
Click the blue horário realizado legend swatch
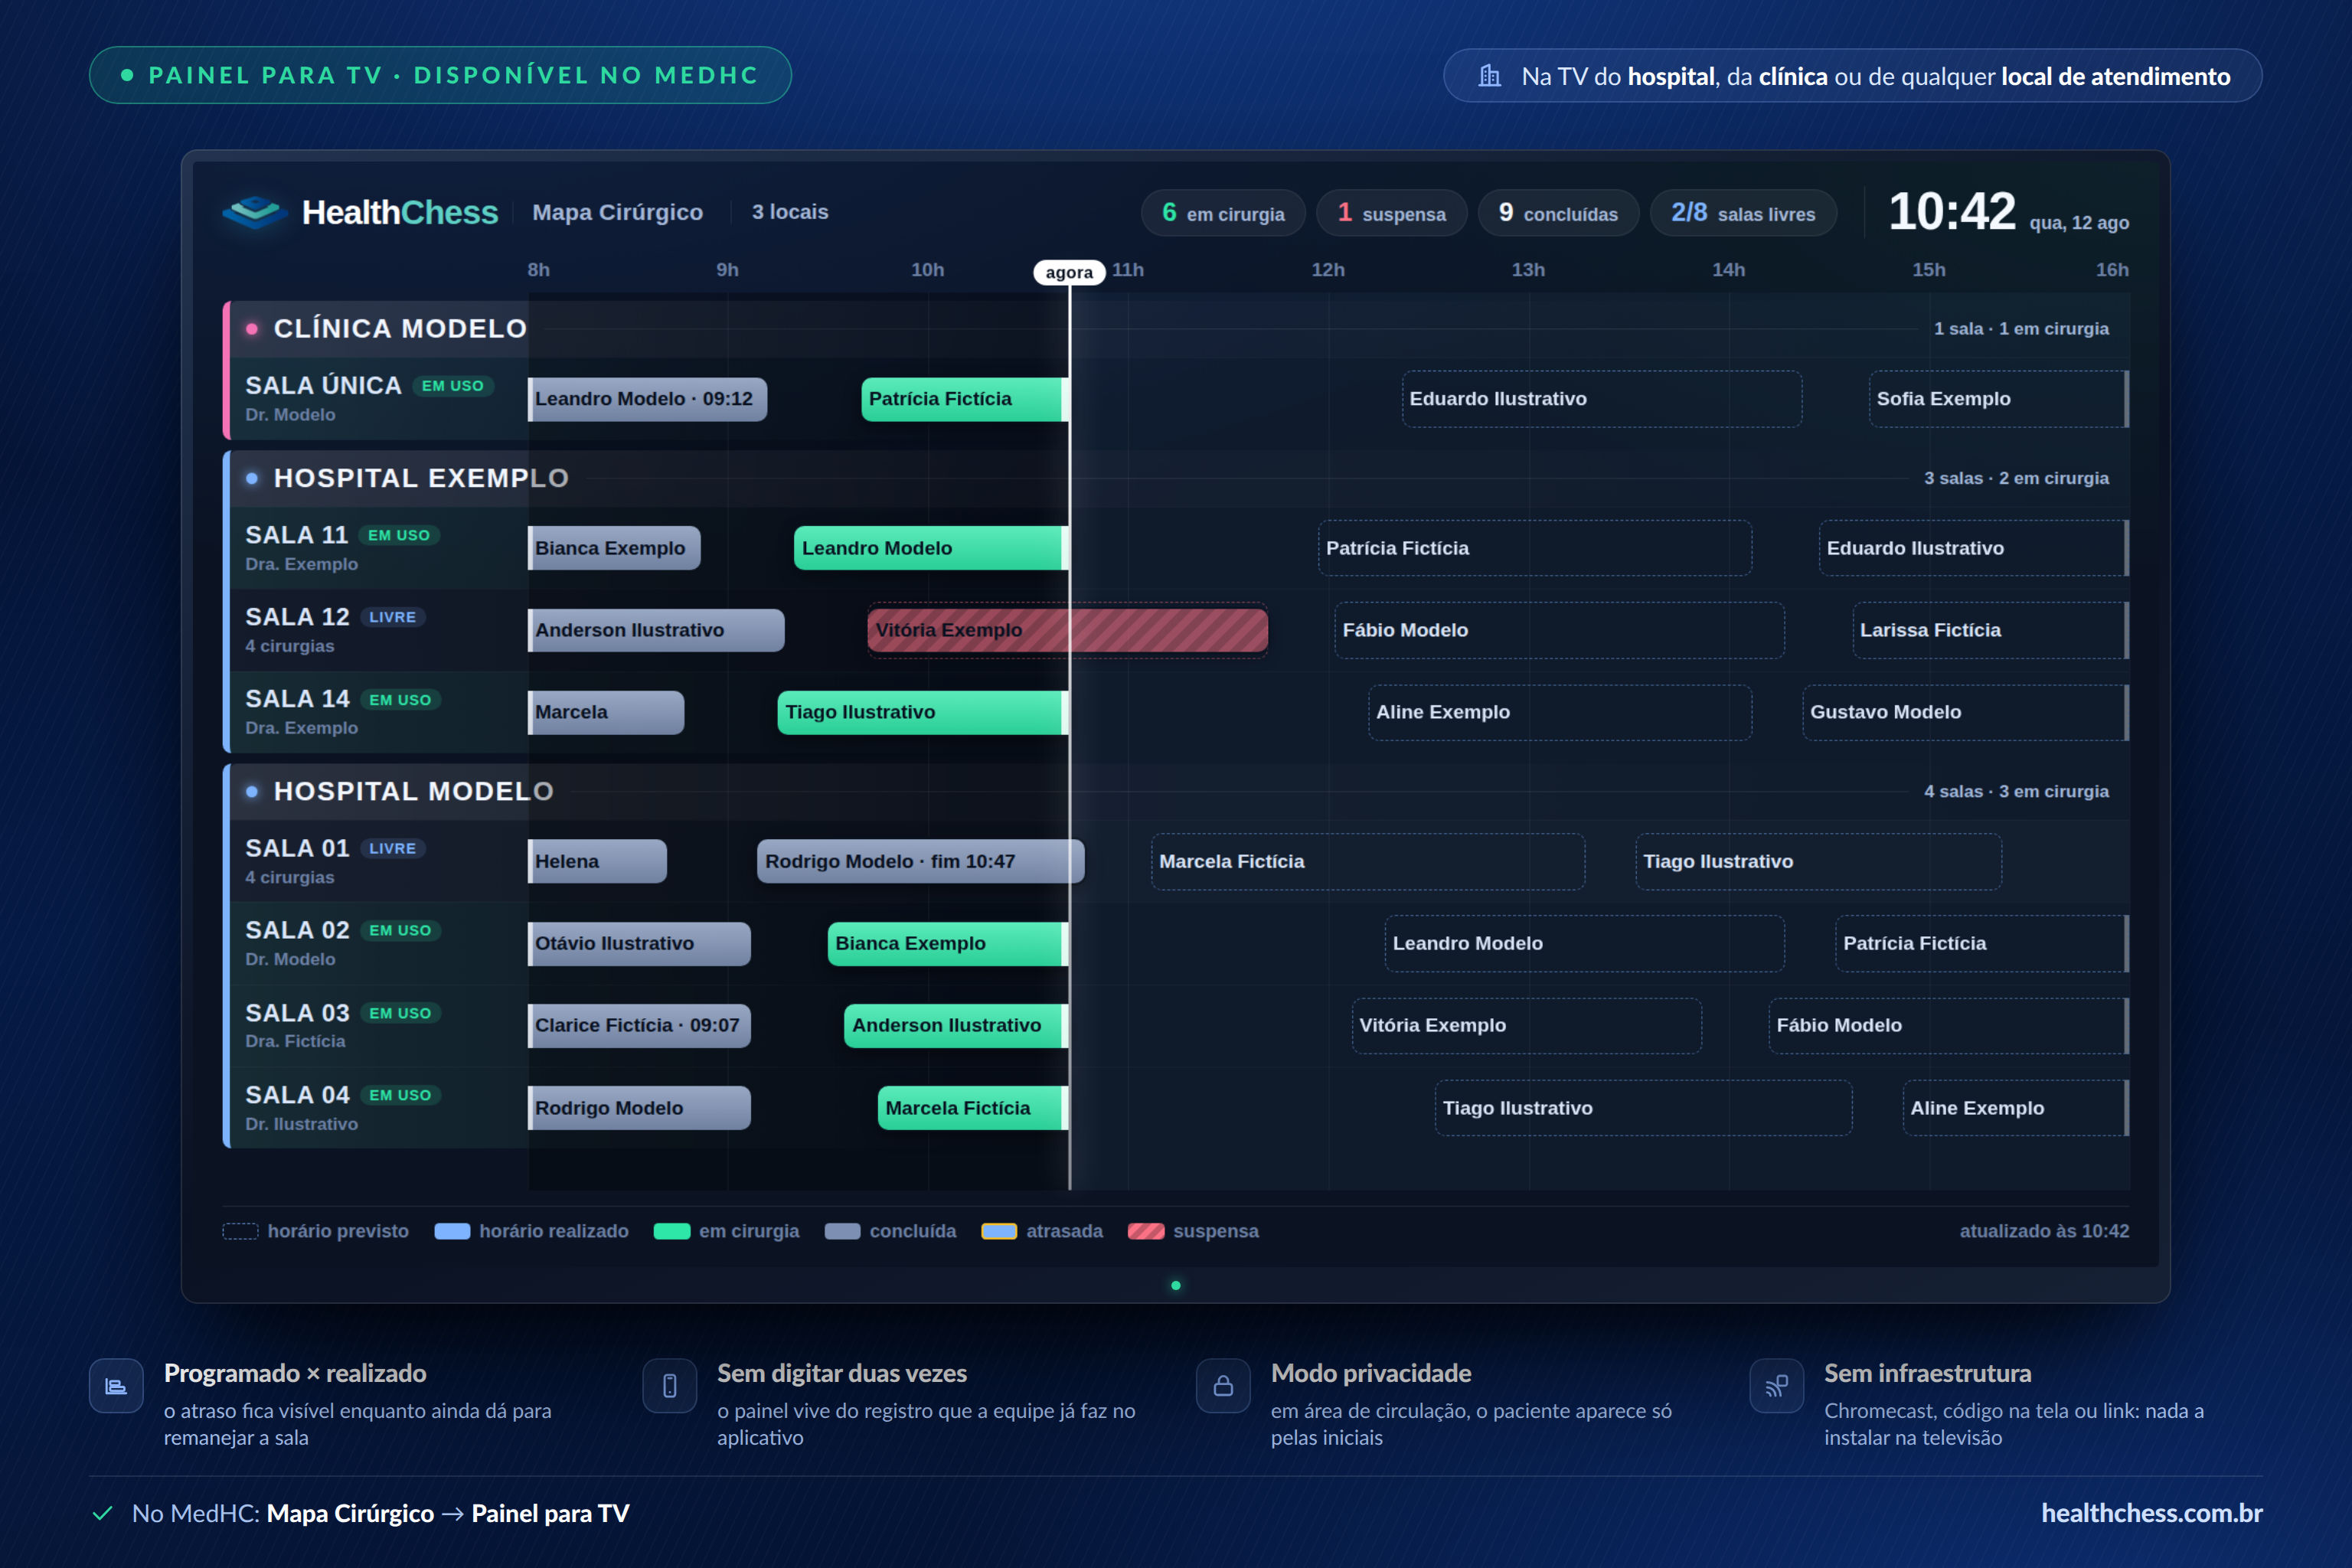pos(452,1231)
